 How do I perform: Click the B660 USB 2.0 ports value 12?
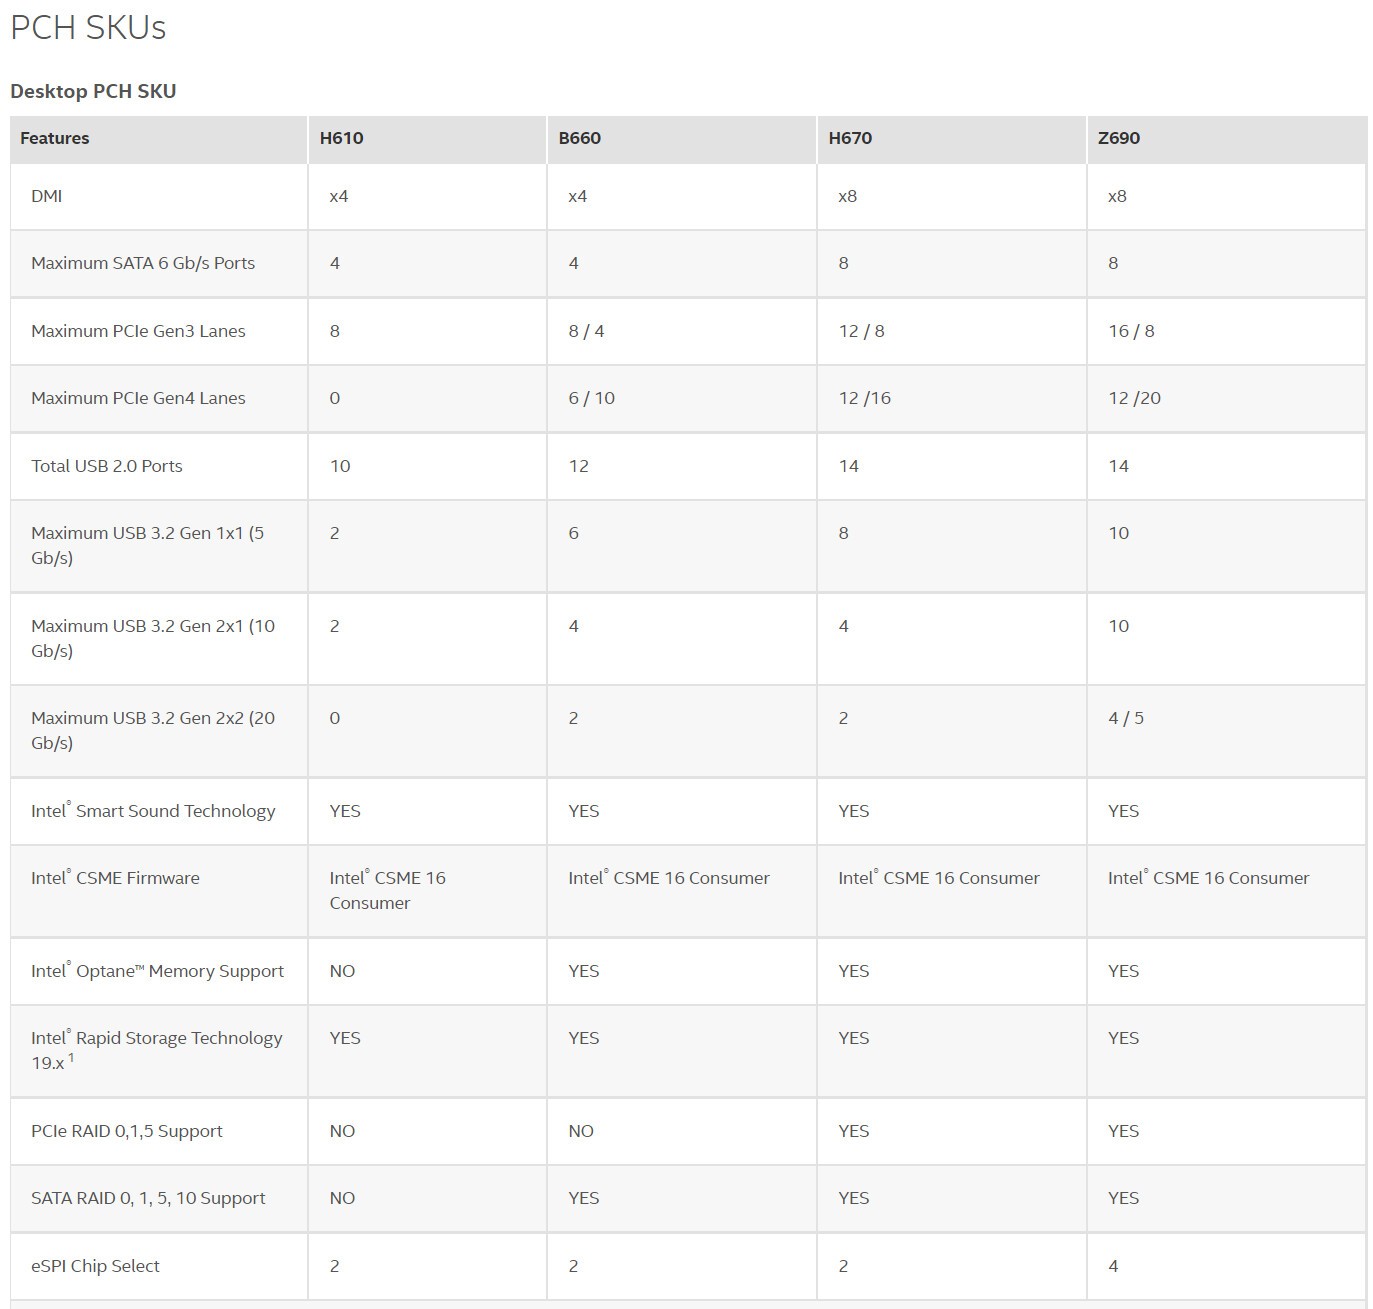click(578, 466)
